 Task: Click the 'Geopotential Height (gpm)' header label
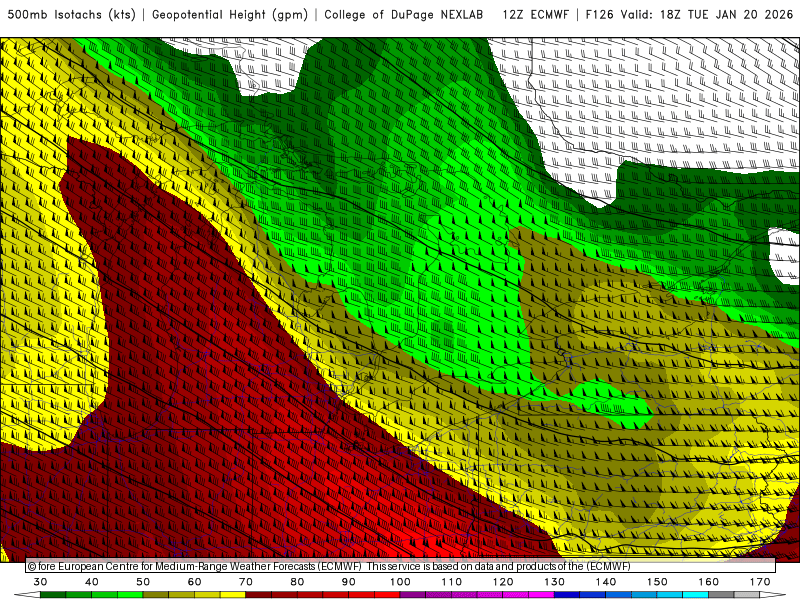click(230, 14)
